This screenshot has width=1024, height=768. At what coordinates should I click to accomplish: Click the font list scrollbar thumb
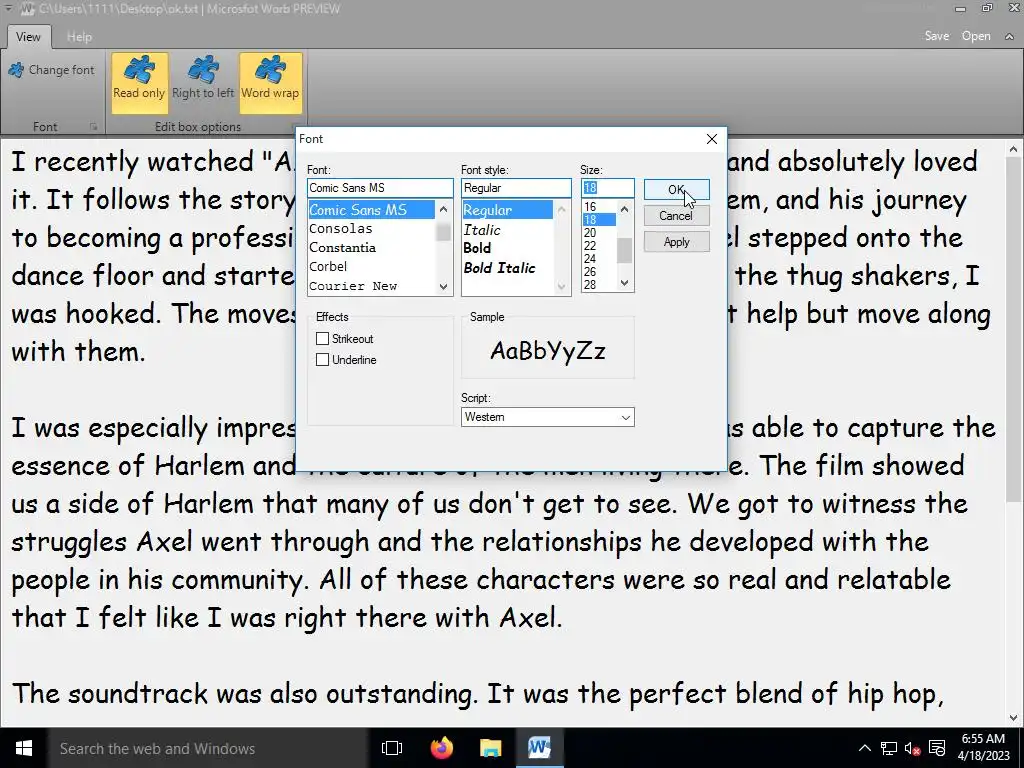[444, 232]
